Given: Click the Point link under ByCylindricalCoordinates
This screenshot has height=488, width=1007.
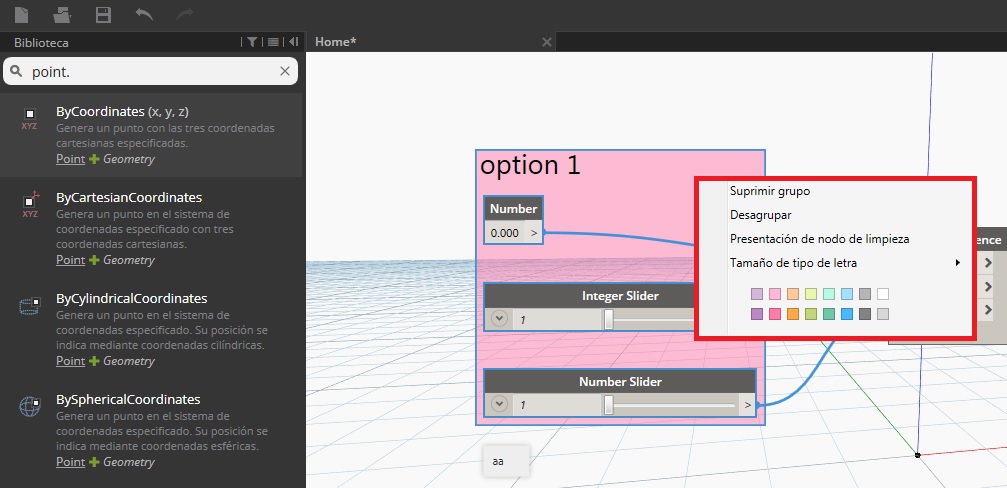Looking at the screenshot, I should (x=70, y=361).
